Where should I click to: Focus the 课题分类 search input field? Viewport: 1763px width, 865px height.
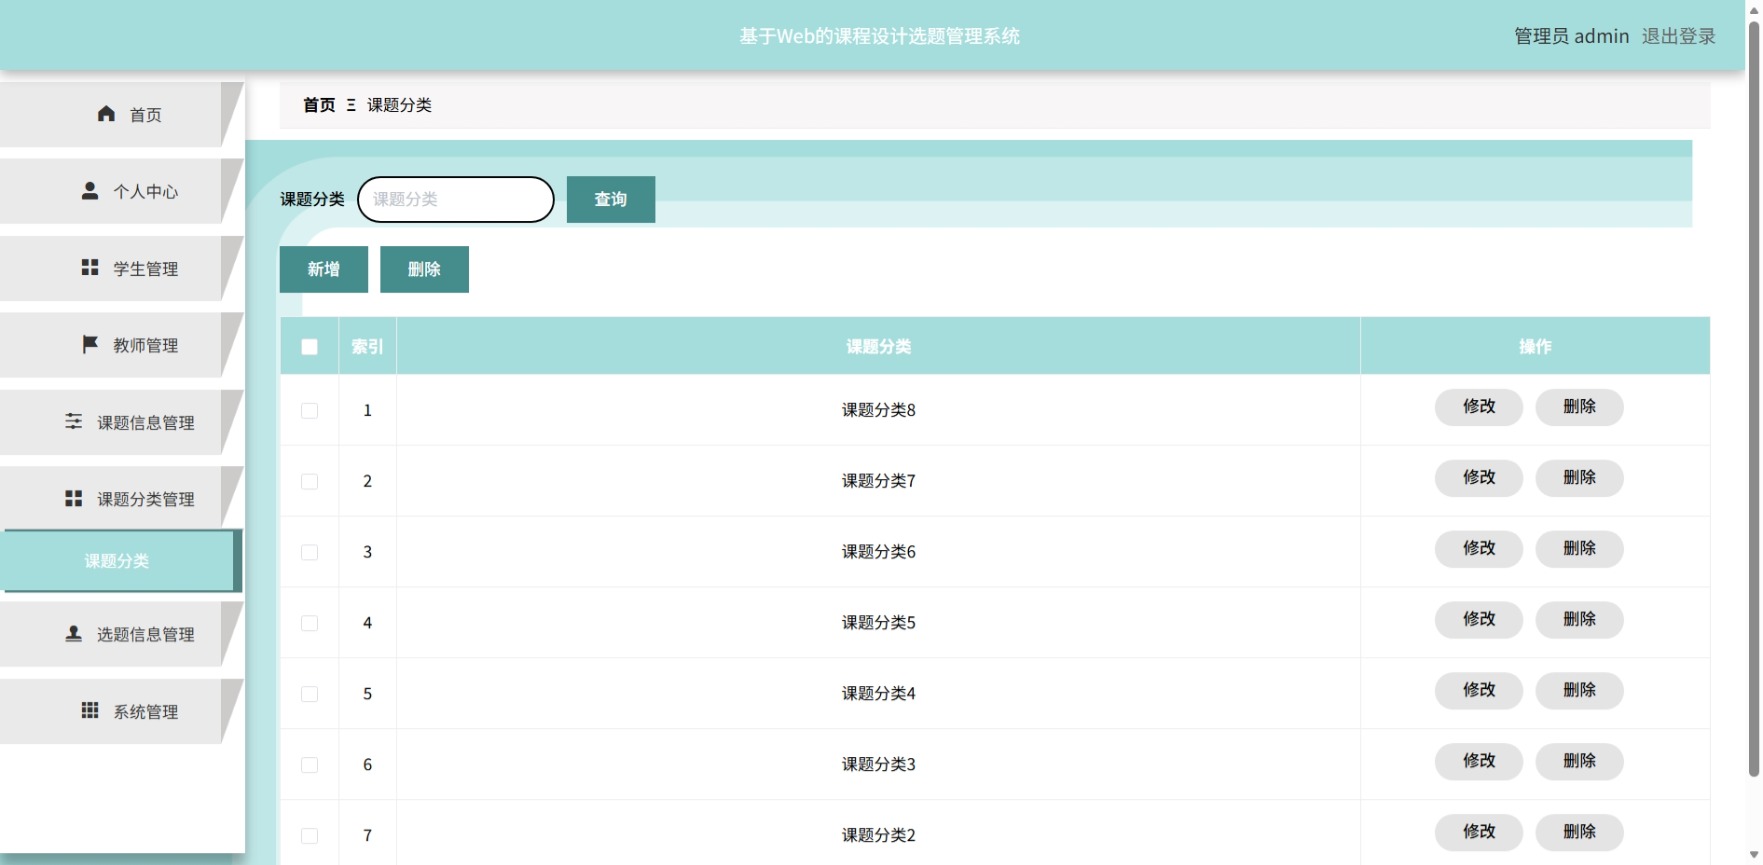tap(456, 199)
